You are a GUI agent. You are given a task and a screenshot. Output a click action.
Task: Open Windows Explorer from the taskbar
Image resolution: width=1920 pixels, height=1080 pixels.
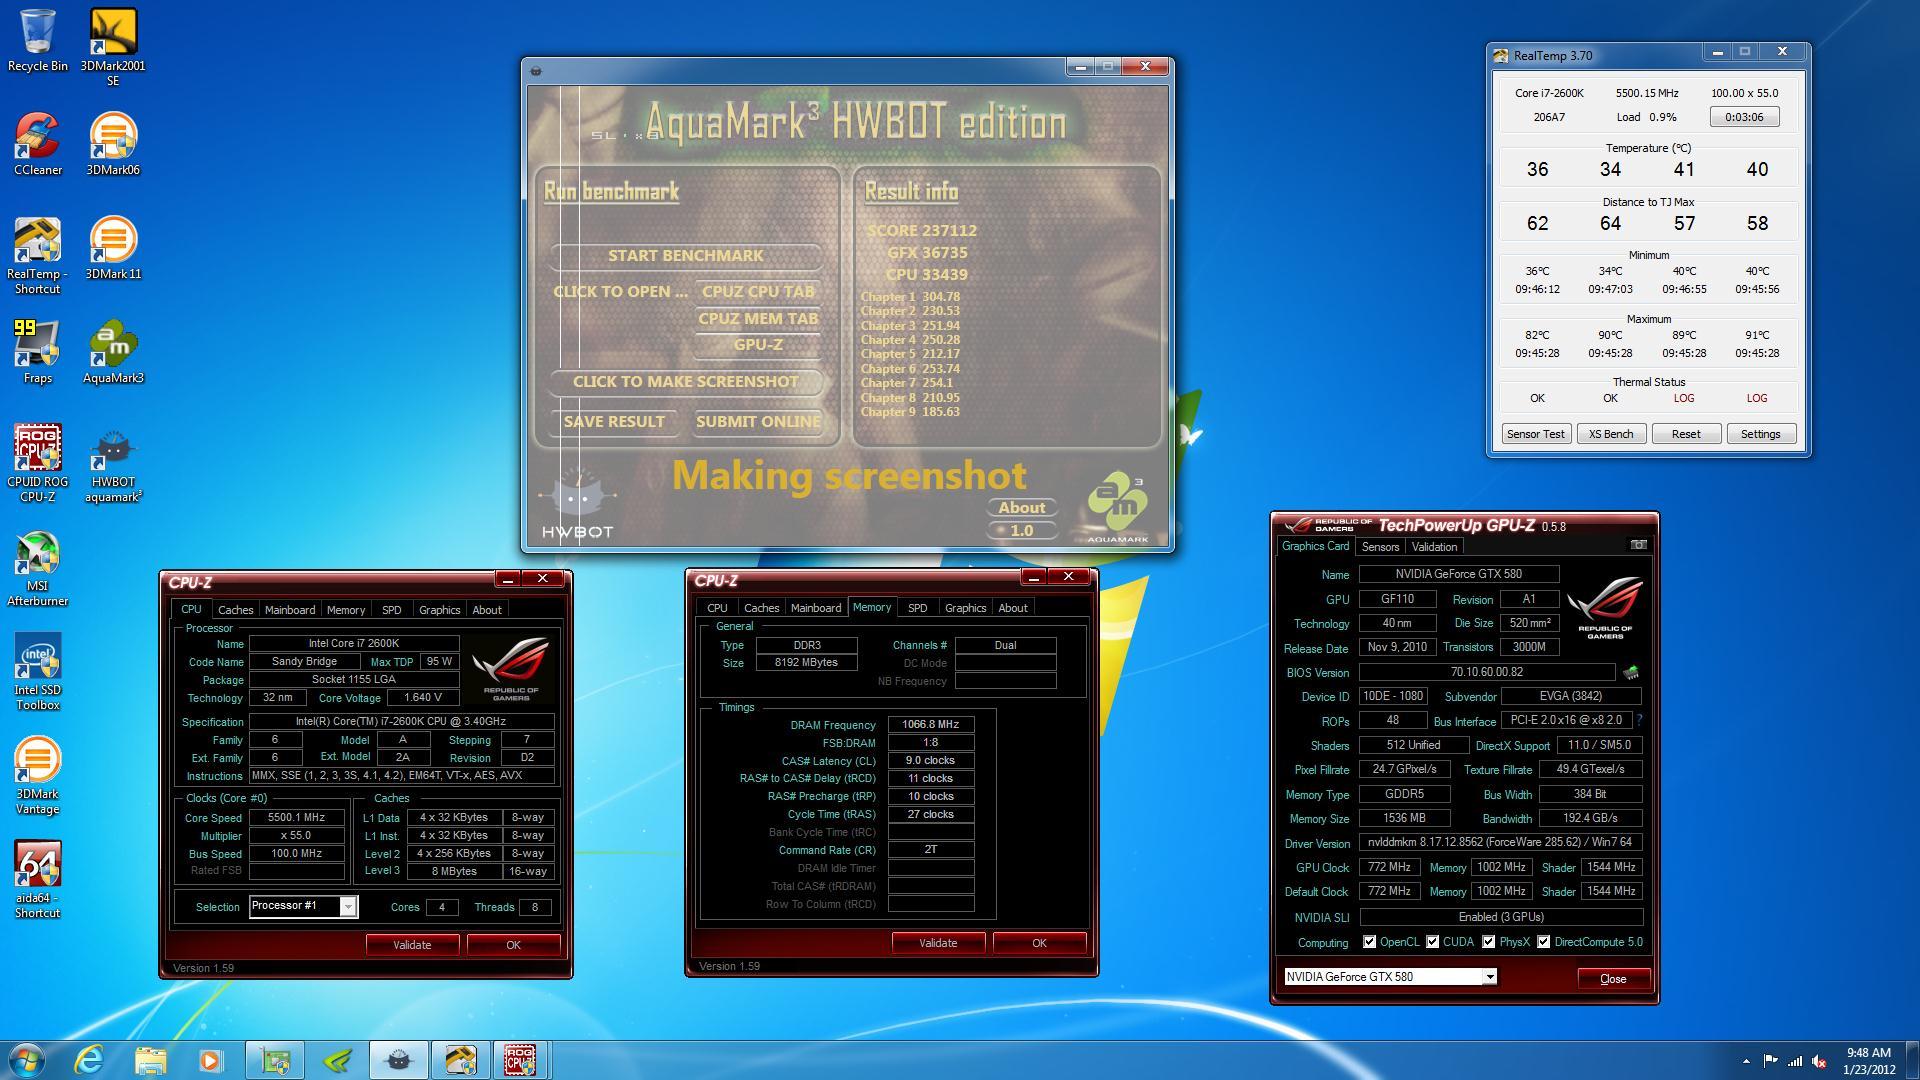tap(150, 1060)
